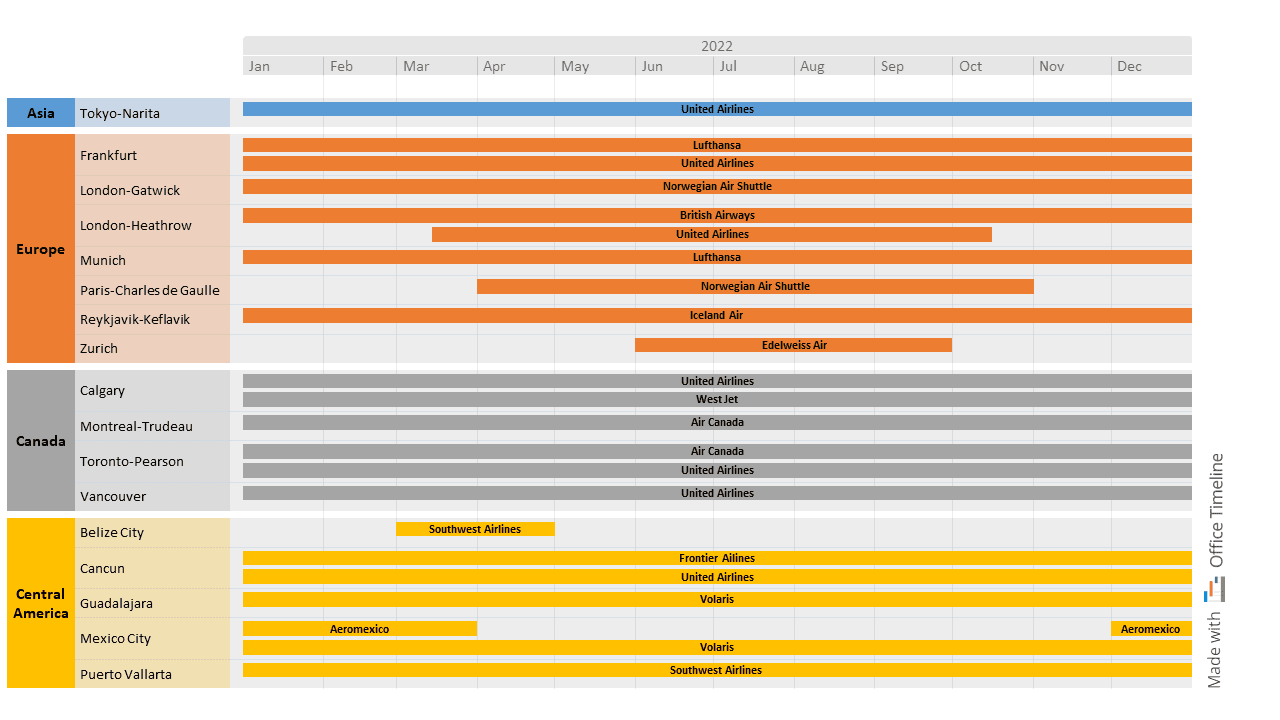This screenshot has width=1280, height=720.
Task: Select the Tokyo-Narita row label
Action: [x=120, y=112]
